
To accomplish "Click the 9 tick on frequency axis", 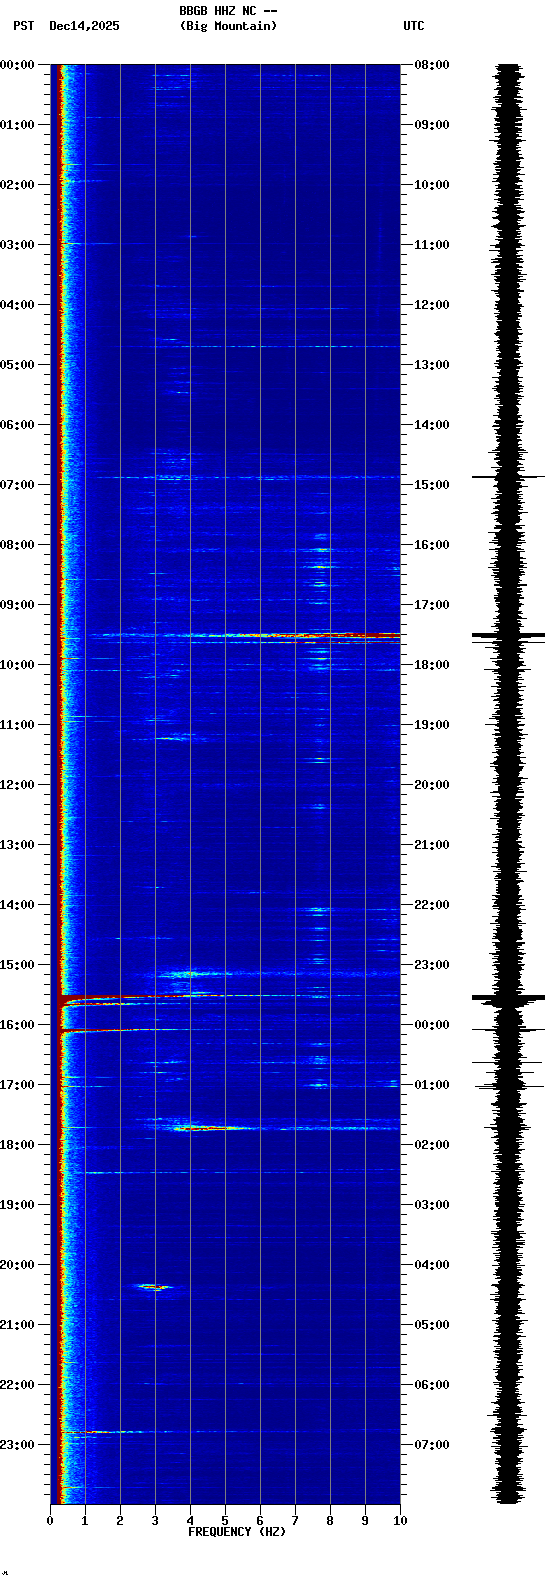I will [x=365, y=1521].
